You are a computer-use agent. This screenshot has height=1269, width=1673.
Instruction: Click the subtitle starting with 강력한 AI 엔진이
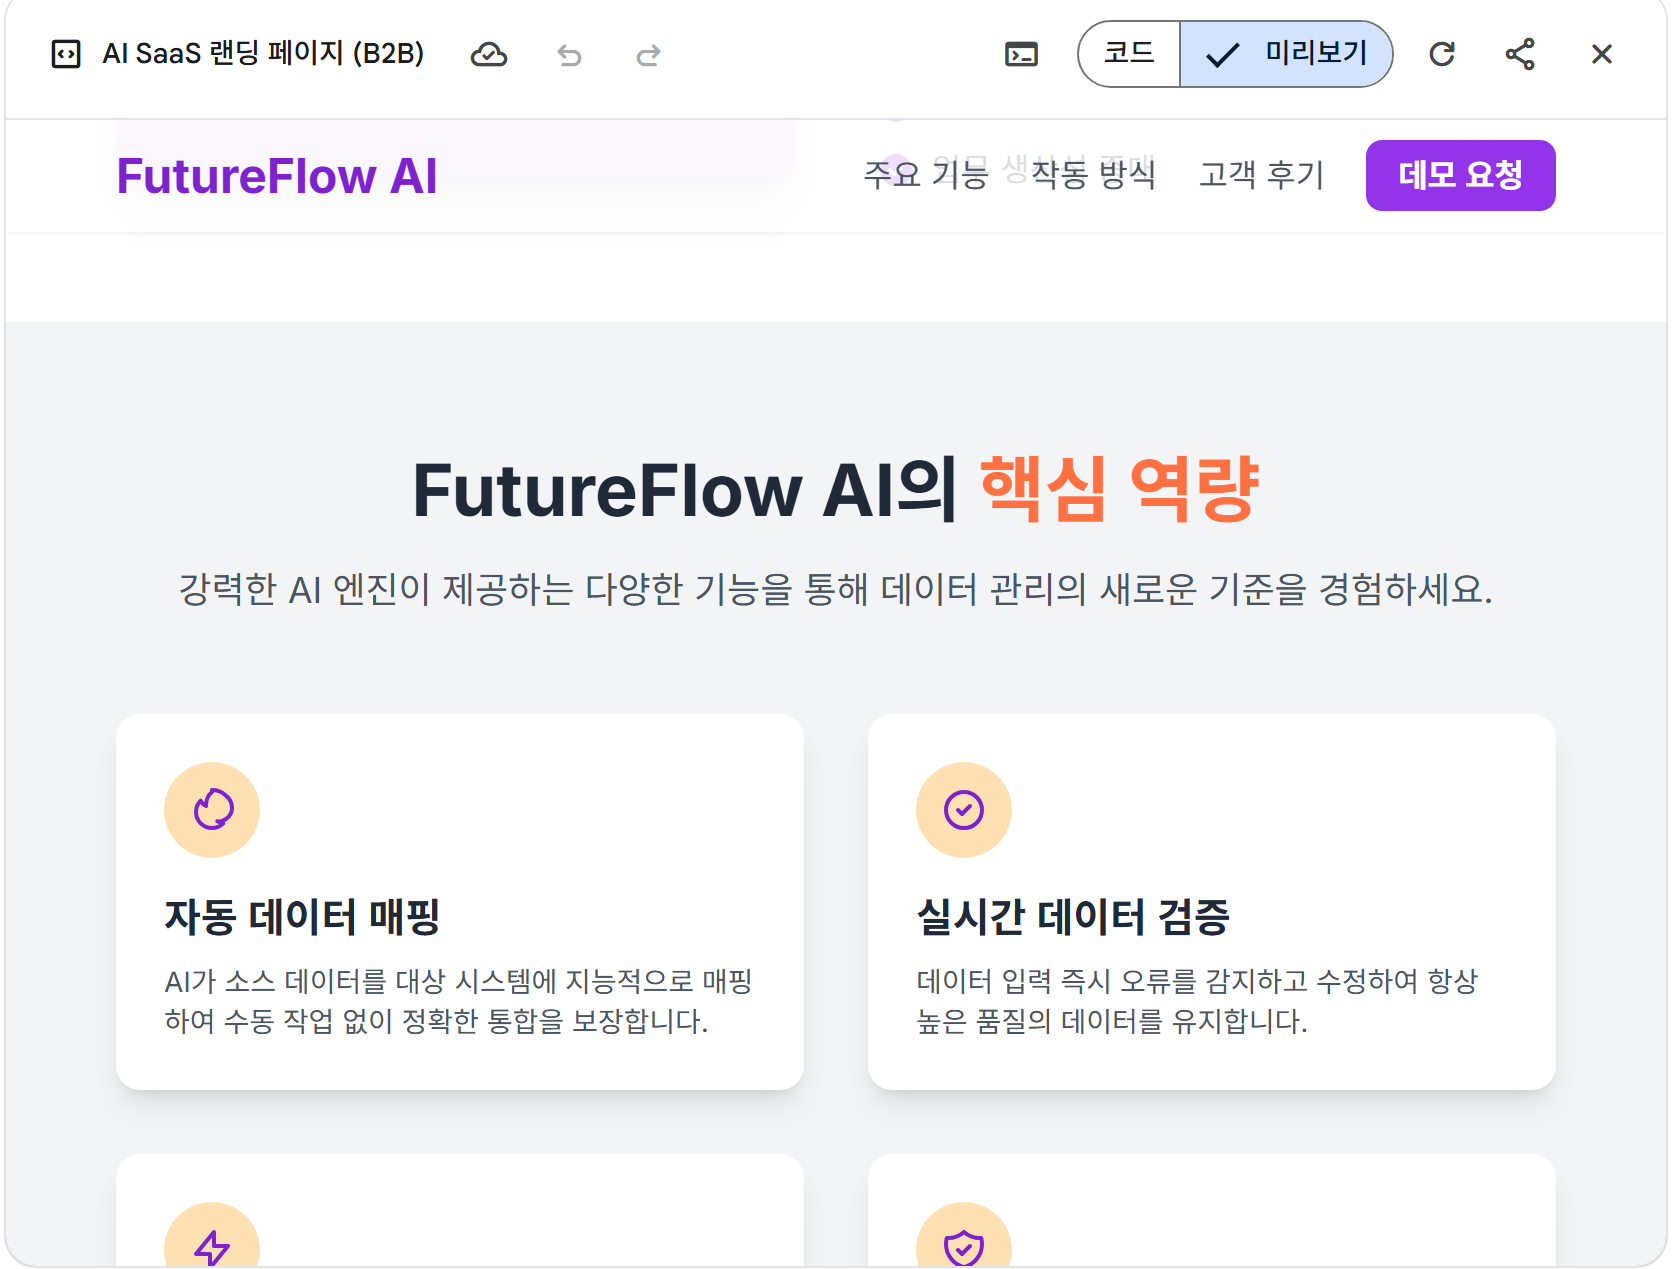[836, 589]
